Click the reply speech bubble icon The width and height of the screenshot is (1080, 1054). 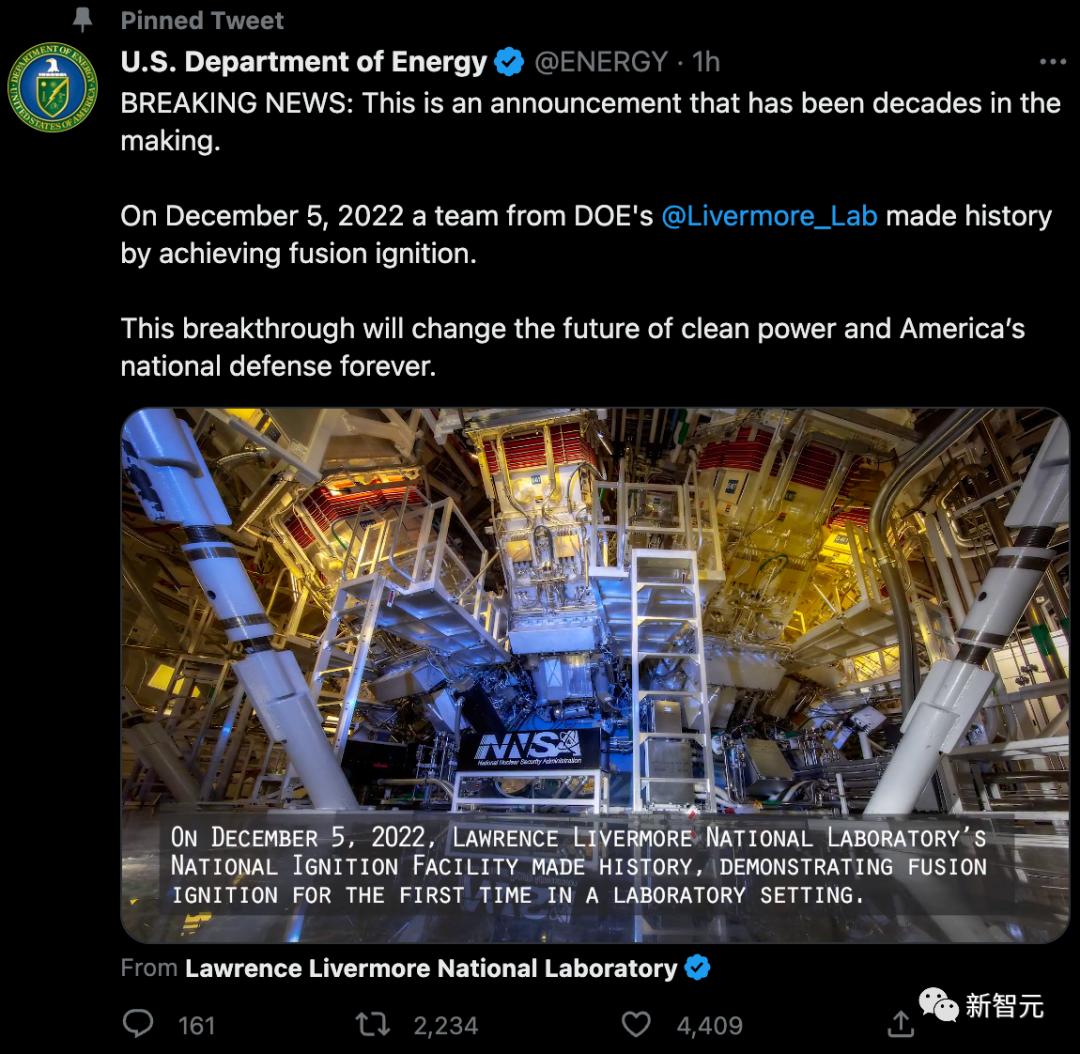click(138, 1023)
